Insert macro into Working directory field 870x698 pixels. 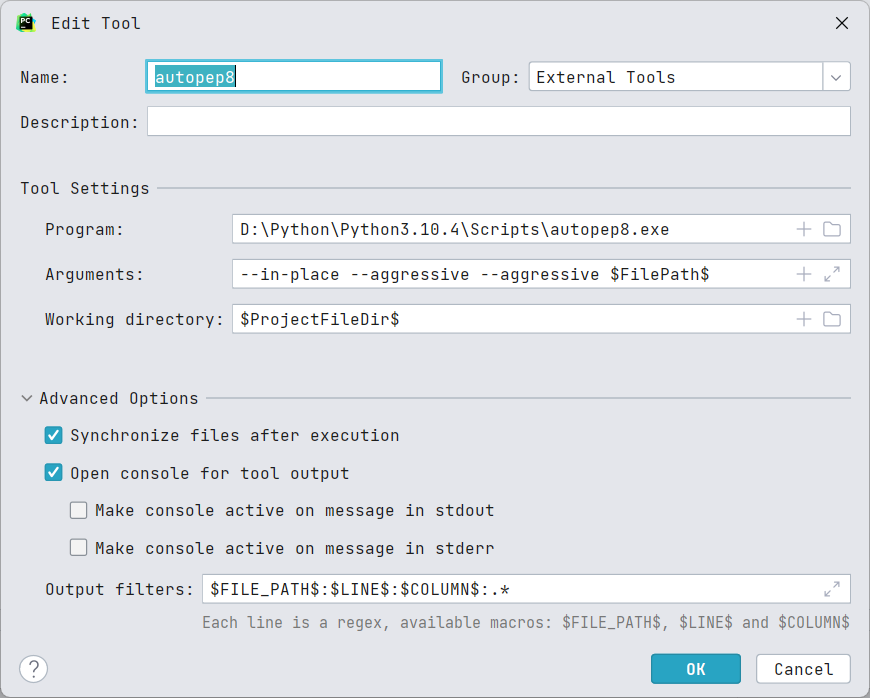click(x=803, y=319)
